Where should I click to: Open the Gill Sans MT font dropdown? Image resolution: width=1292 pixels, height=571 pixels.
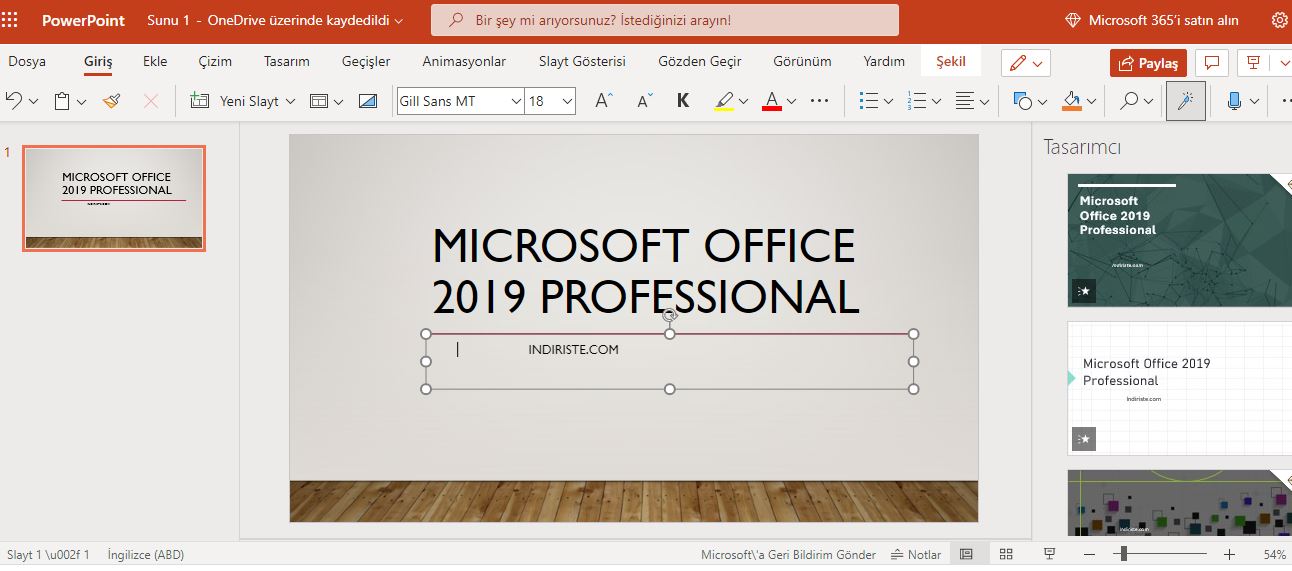[x=516, y=101]
